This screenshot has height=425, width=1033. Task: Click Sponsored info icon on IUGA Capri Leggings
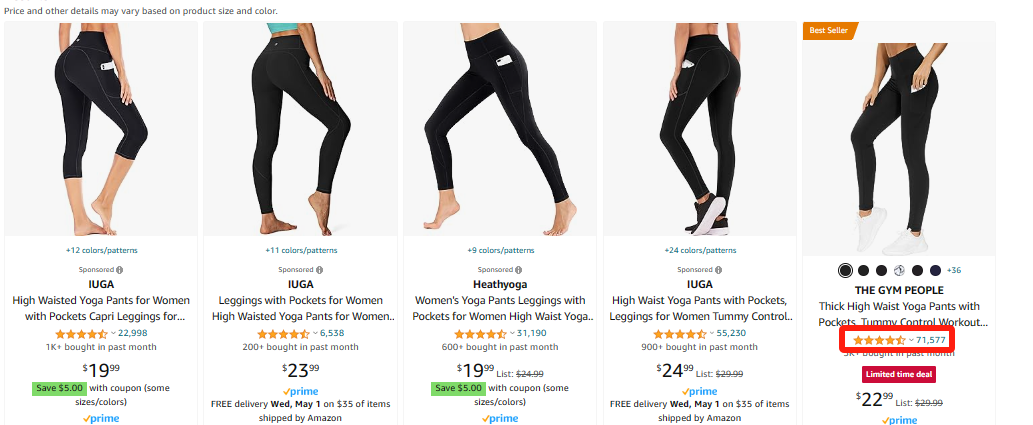point(119,269)
